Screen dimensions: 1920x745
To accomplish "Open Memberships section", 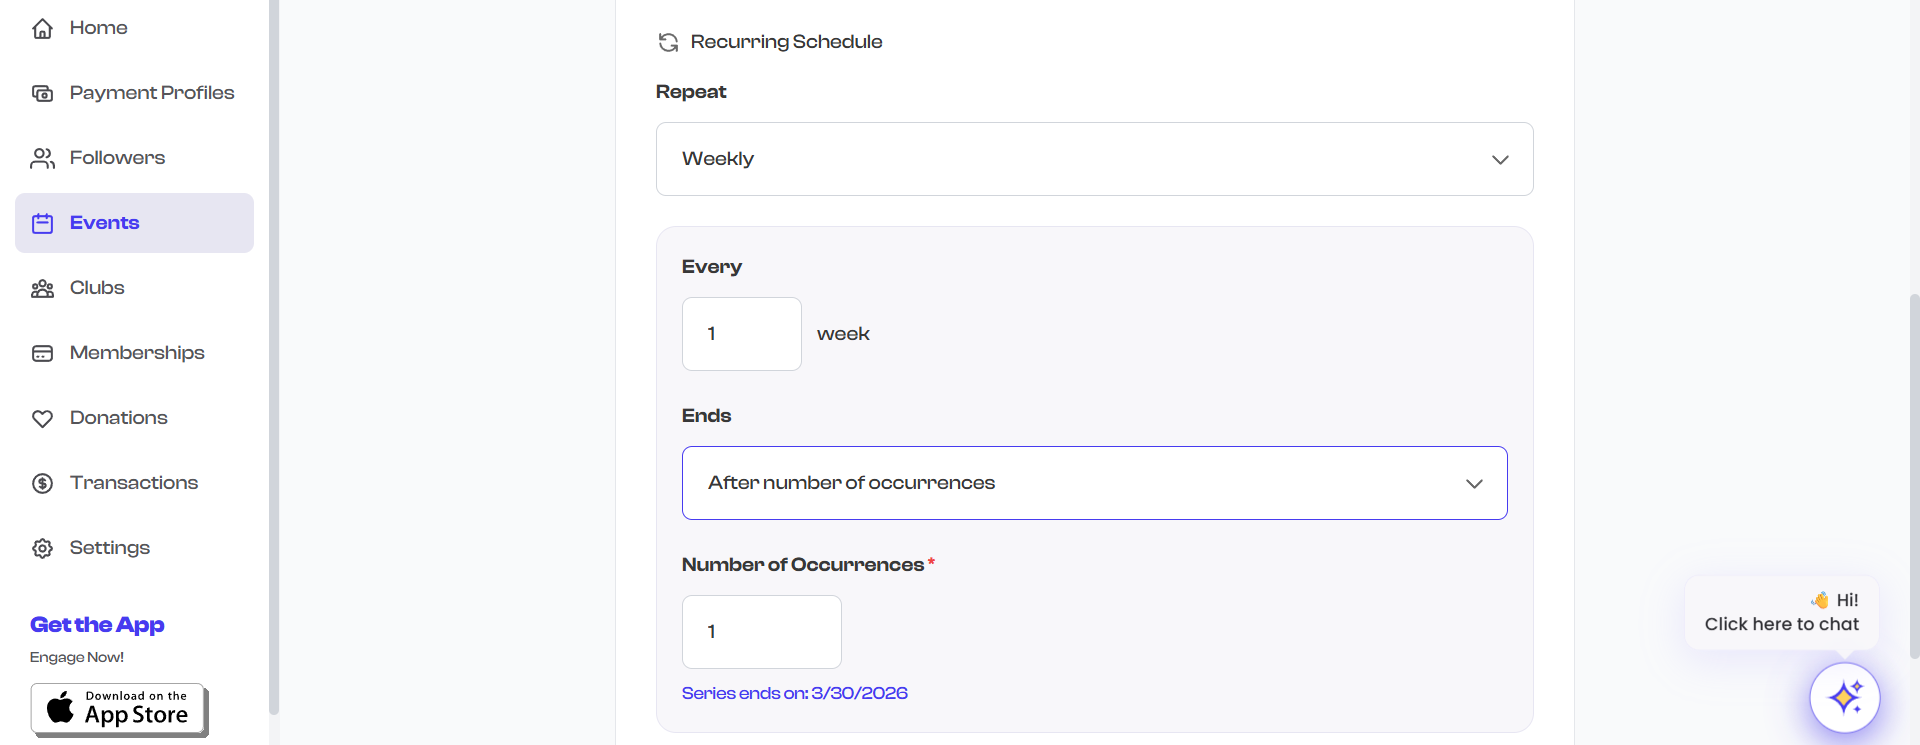I will 134,353.
